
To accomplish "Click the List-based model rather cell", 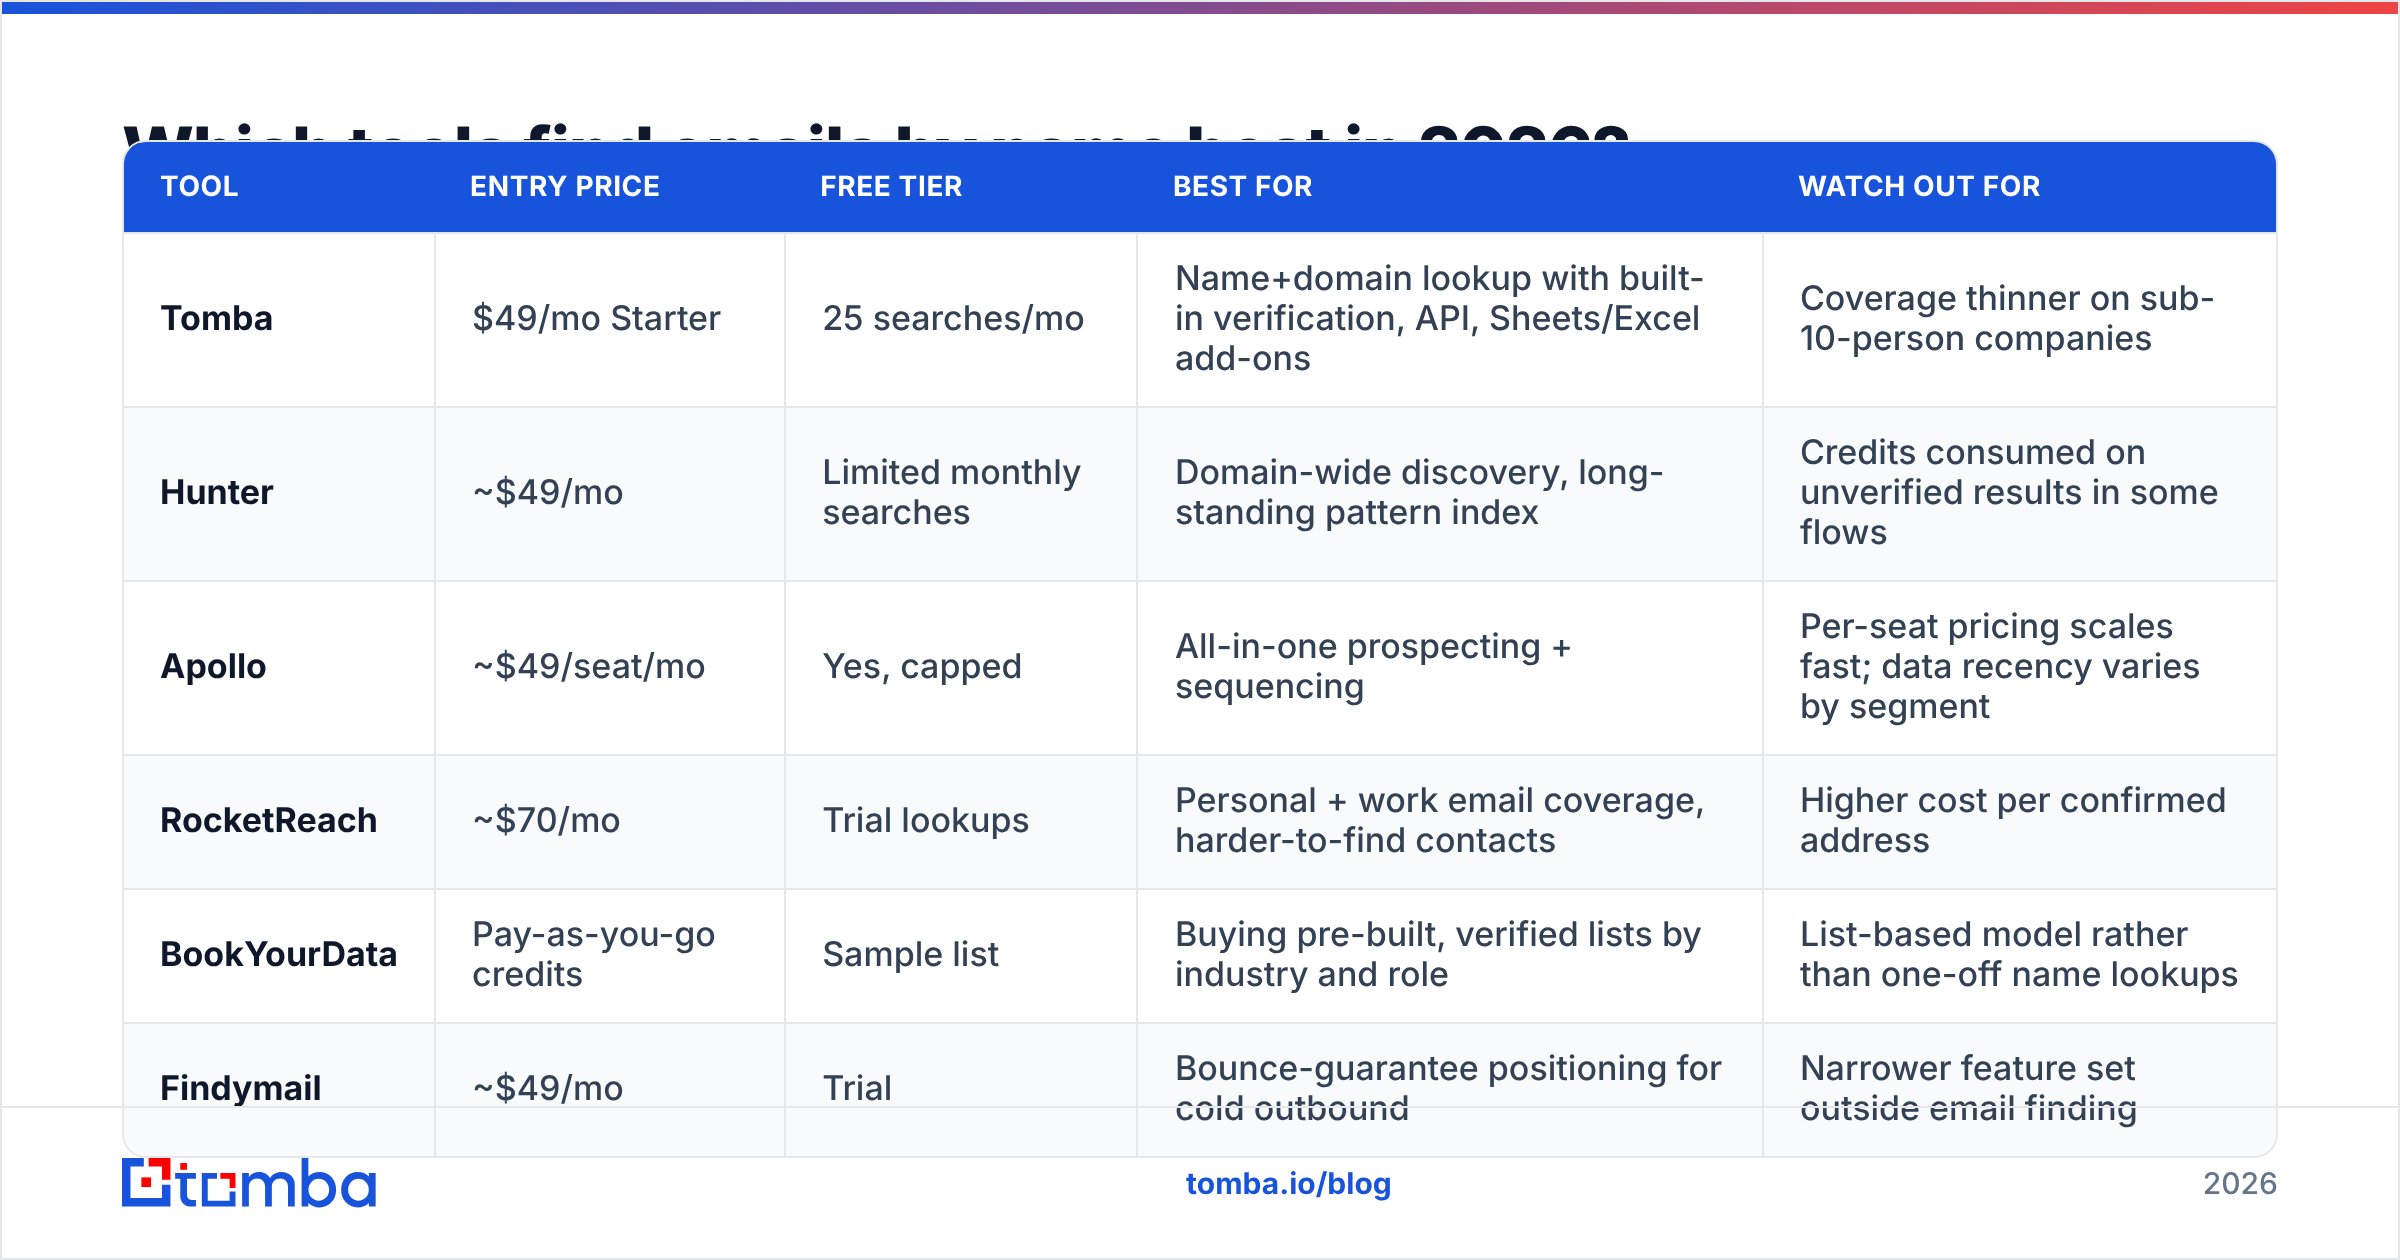I will [2019, 954].
